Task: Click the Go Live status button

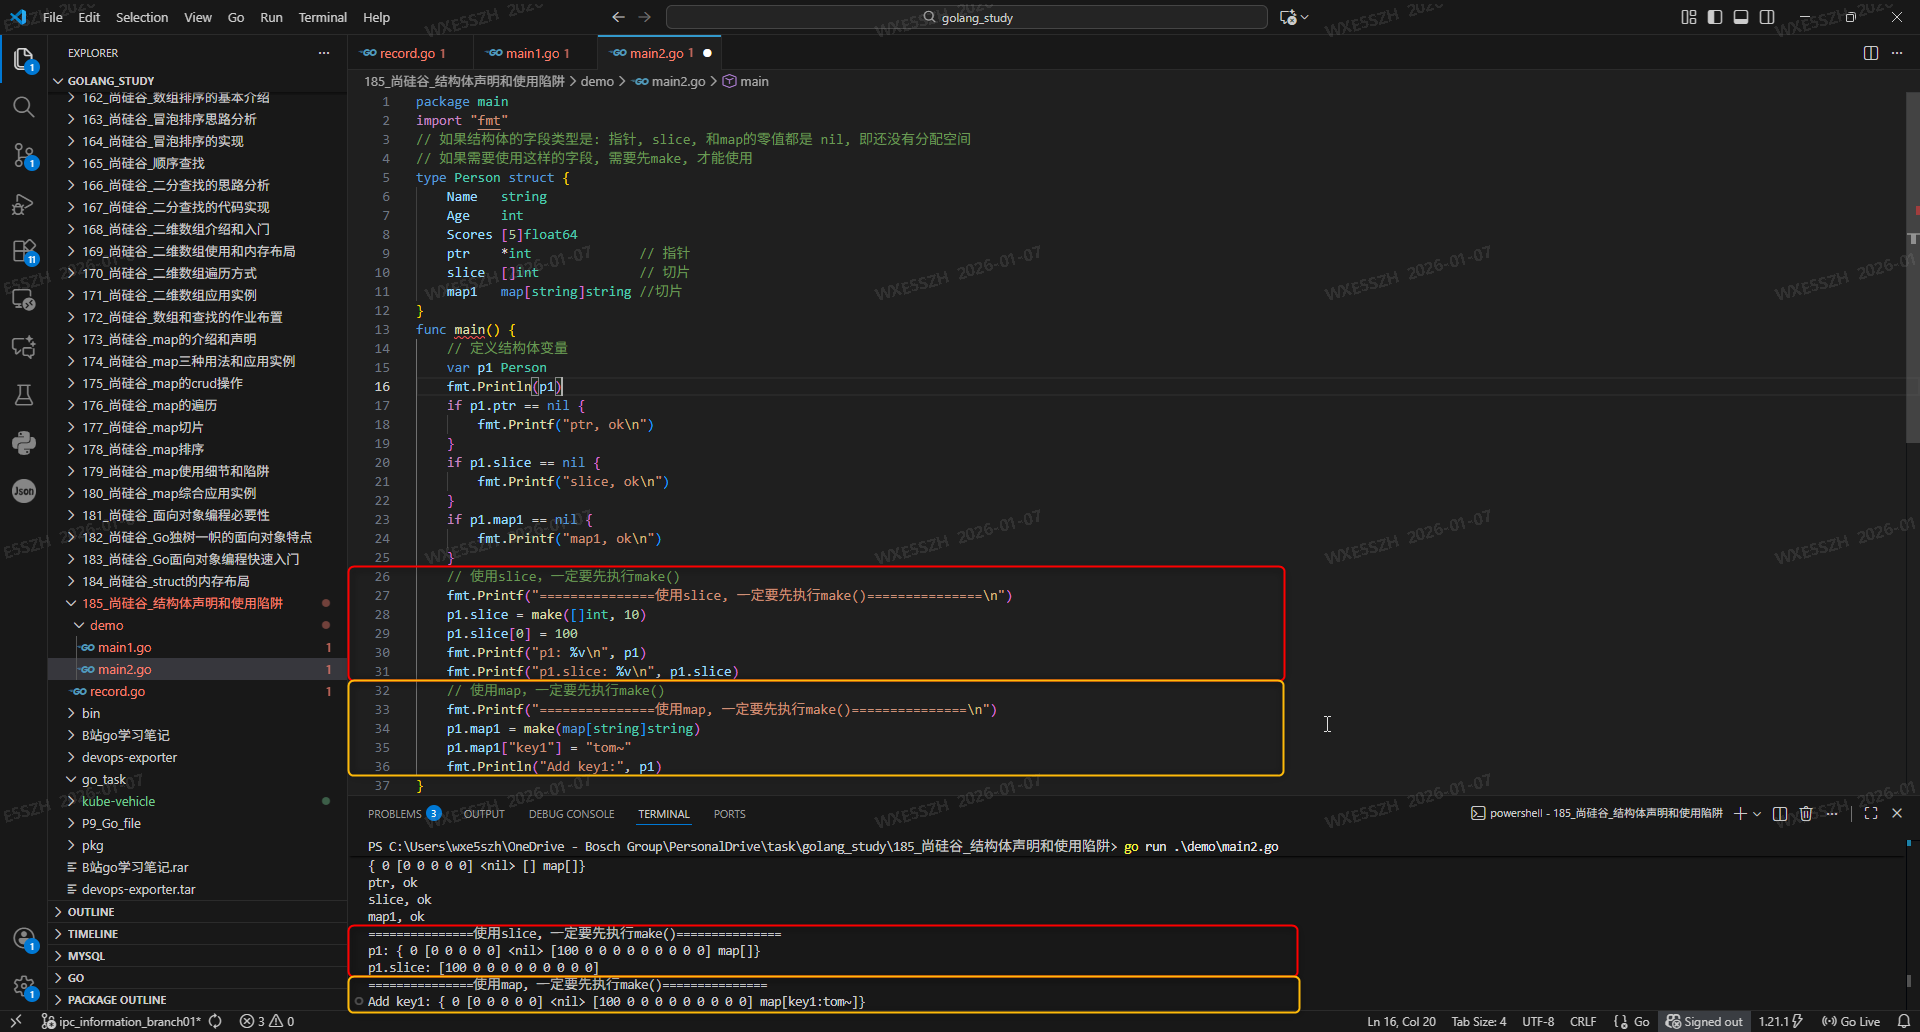Action: tap(1851, 1021)
